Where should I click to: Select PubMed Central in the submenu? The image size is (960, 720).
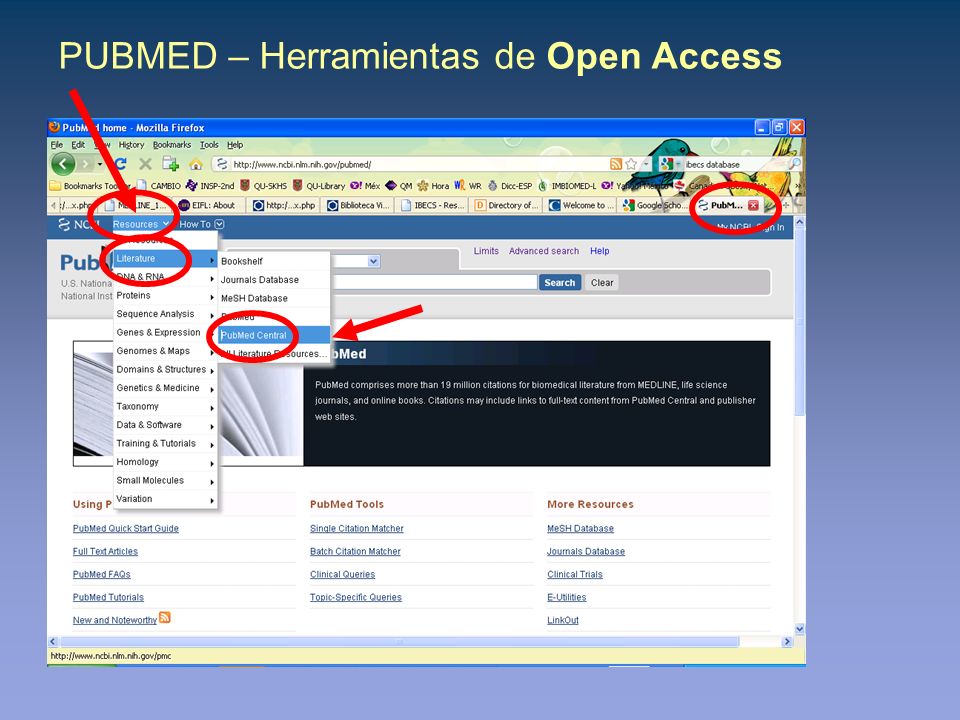[274, 336]
